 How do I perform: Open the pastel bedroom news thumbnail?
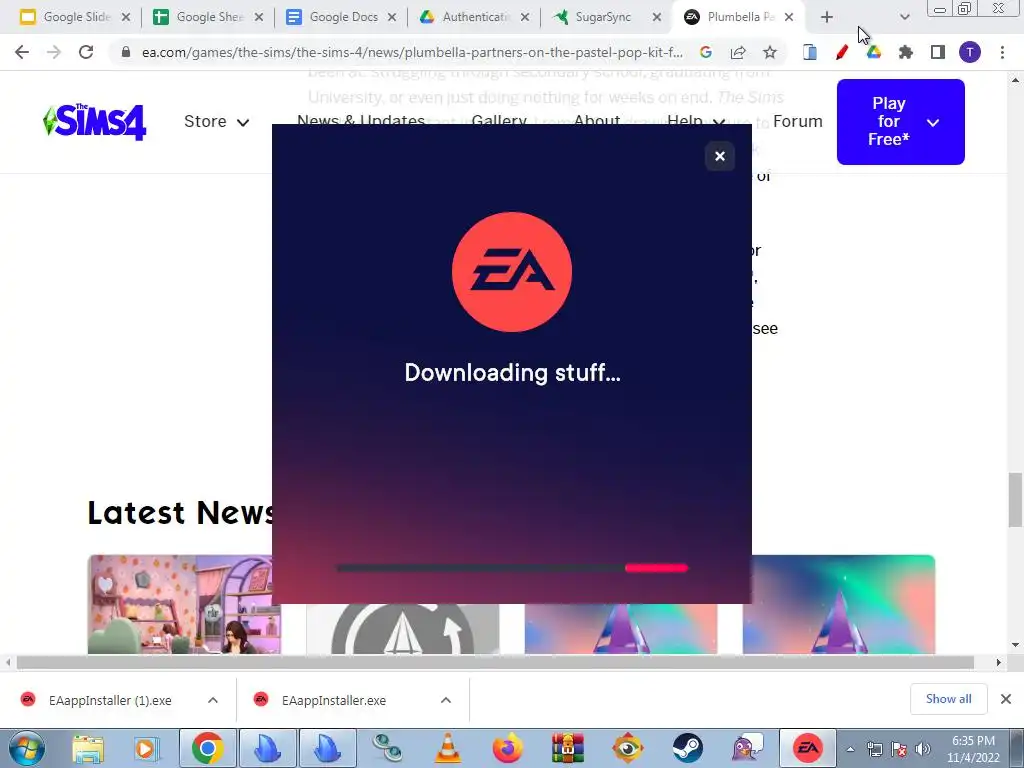(184, 604)
